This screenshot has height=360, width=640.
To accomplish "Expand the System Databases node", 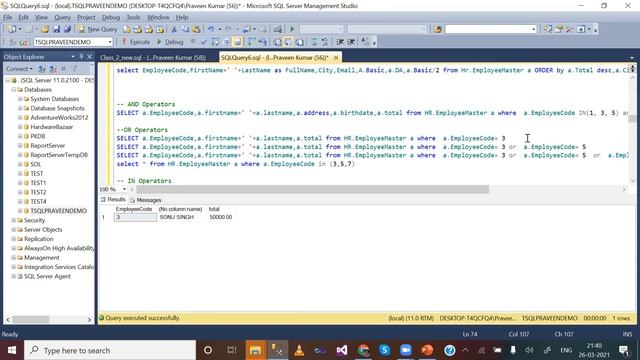I will [20, 99].
